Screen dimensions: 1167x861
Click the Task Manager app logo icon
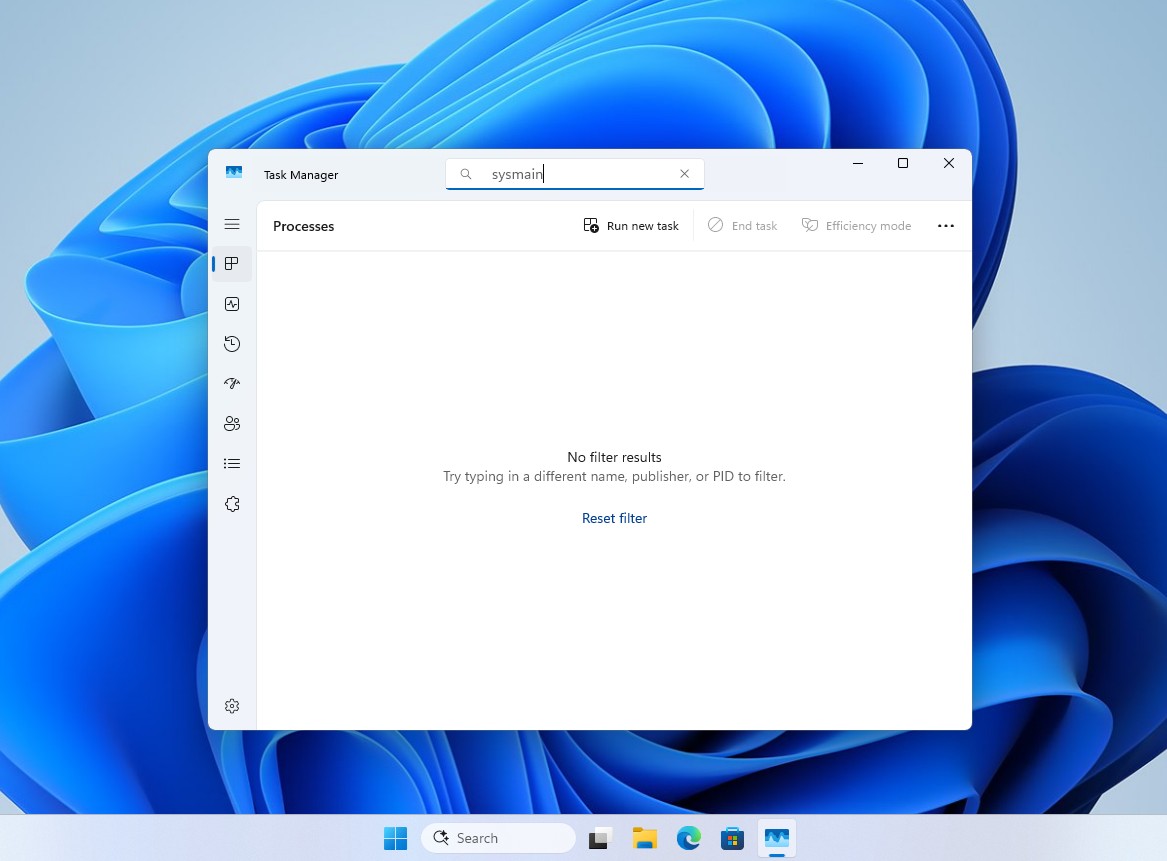(234, 173)
